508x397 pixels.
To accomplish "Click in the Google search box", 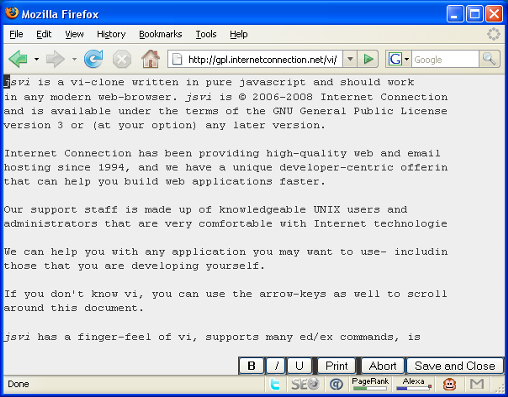I will [445, 60].
